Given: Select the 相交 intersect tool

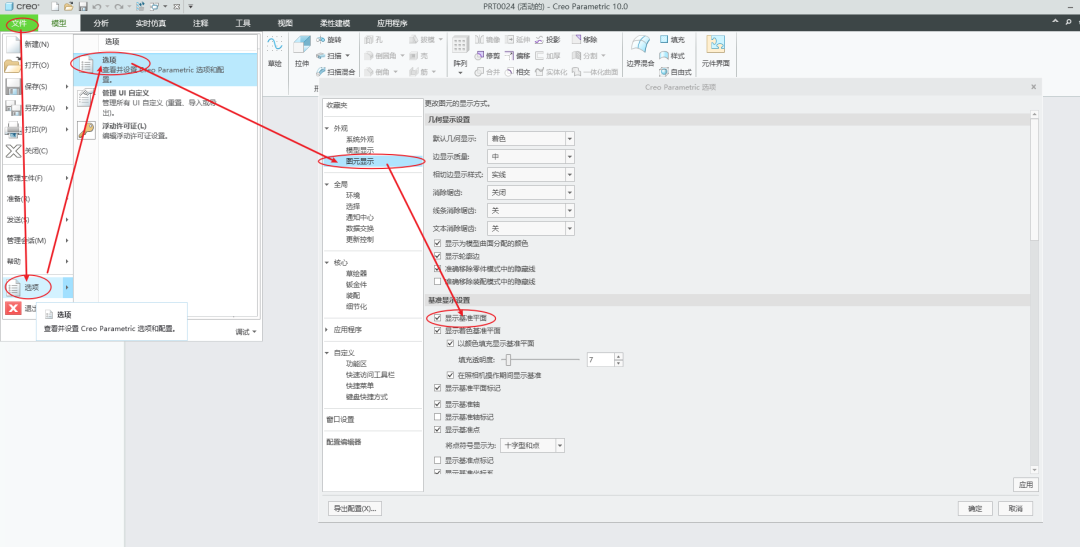Looking at the screenshot, I should pos(517,72).
